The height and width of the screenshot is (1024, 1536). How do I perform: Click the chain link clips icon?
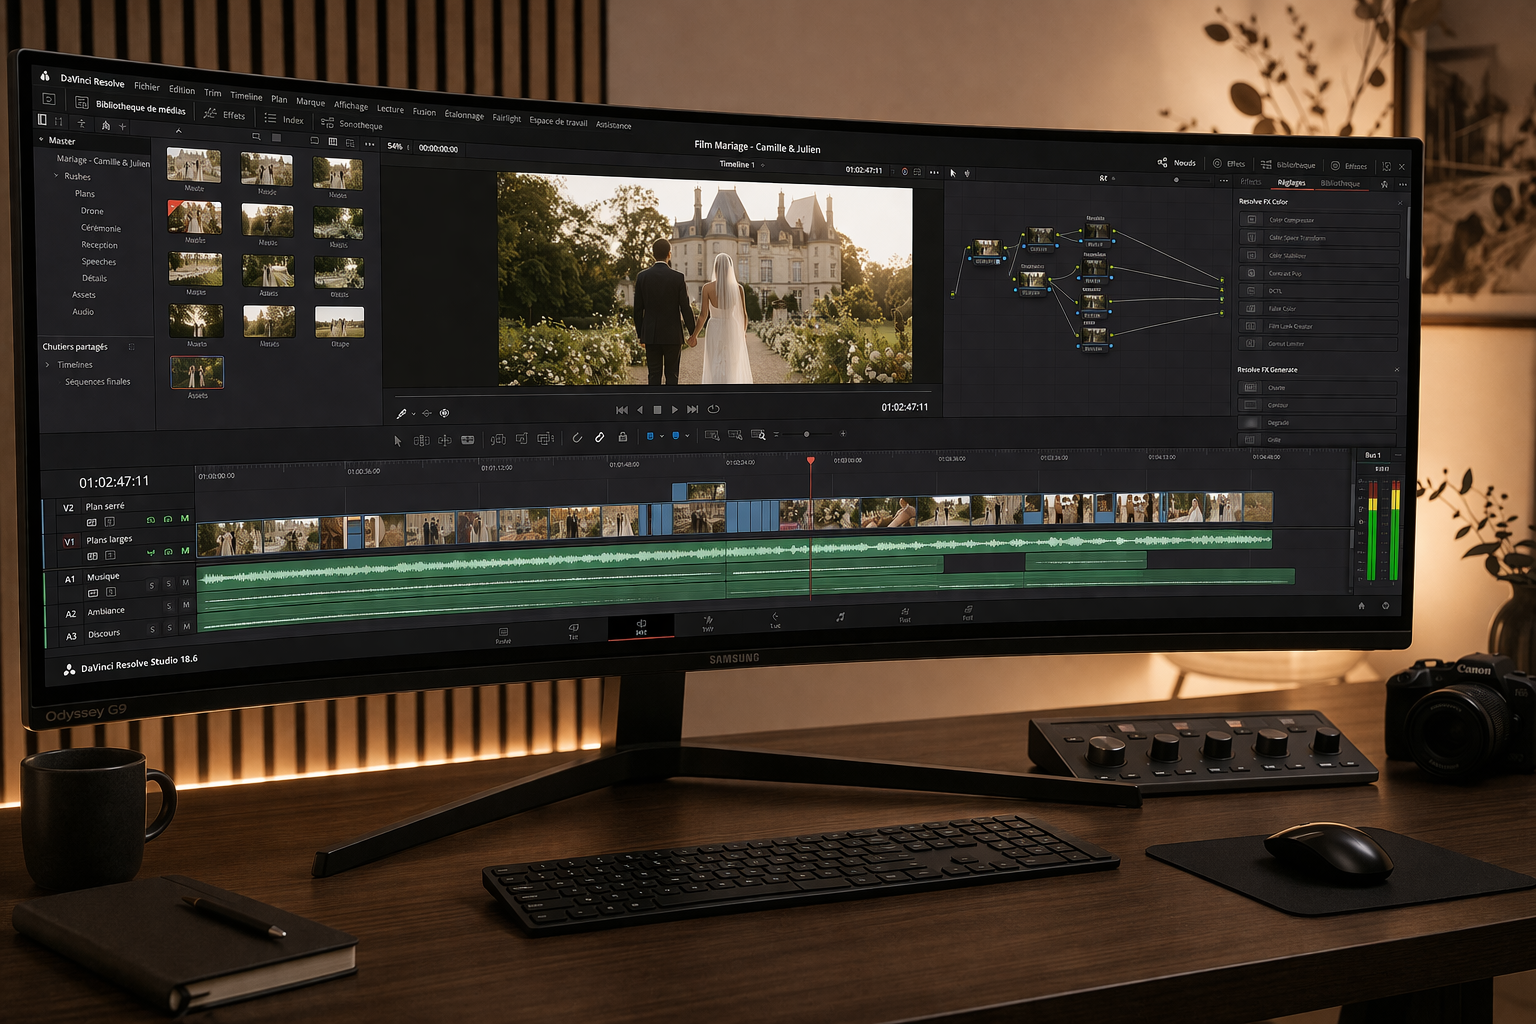600,437
